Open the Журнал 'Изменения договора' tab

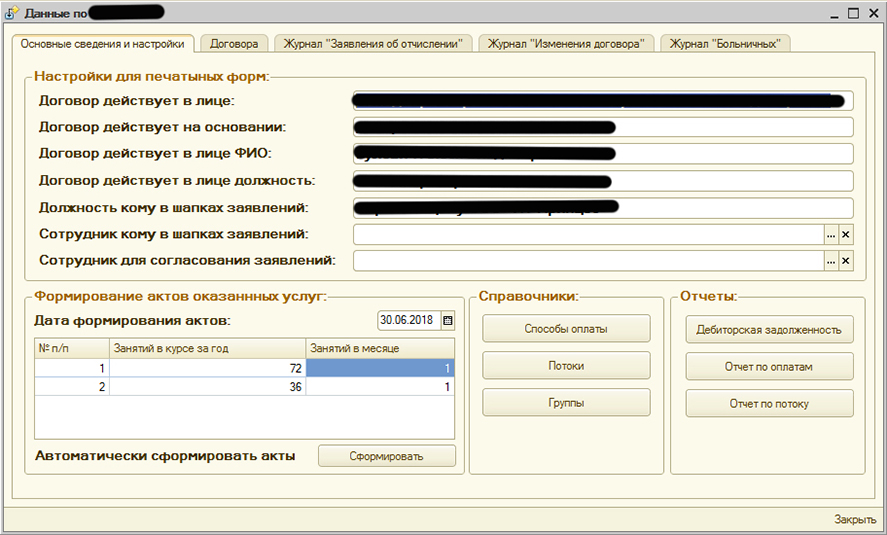pos(567,44)
